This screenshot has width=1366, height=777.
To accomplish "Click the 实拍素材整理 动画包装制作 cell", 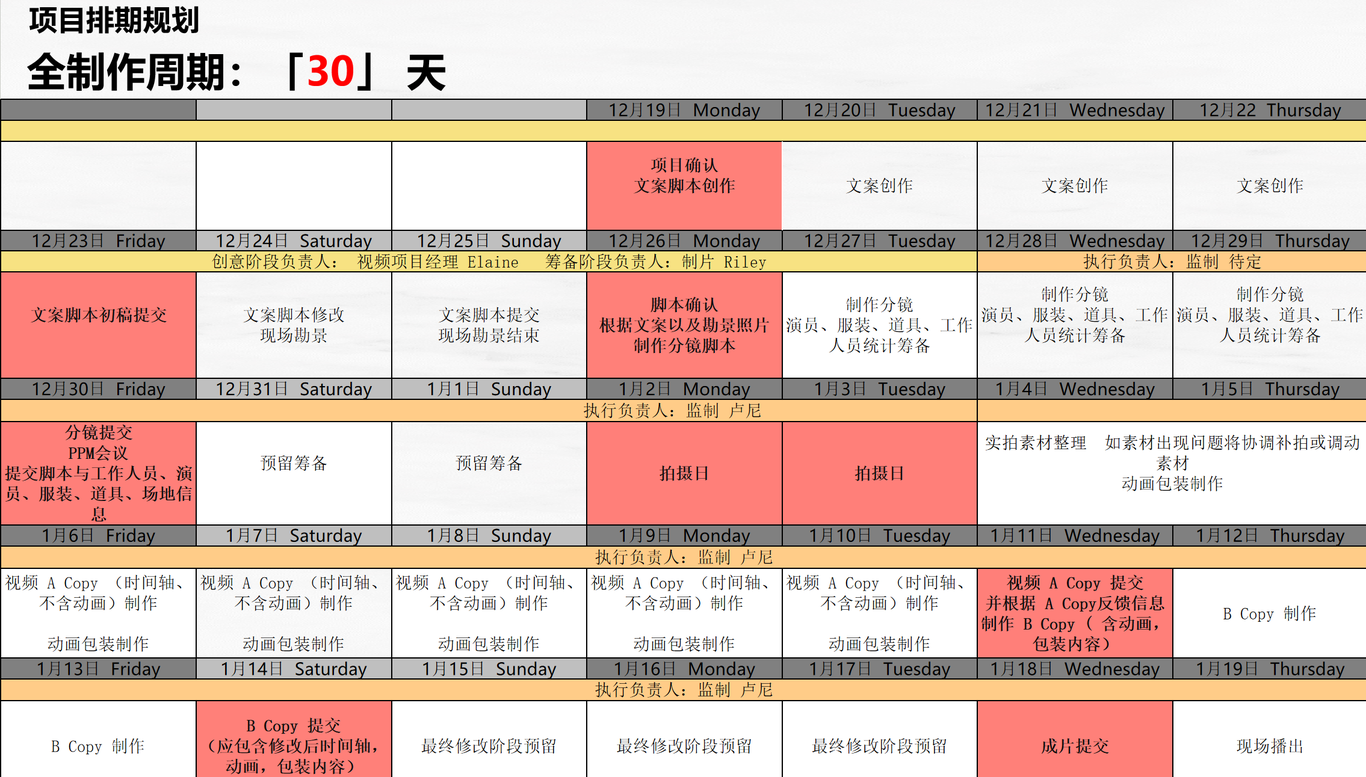I will (x=1172, y=473).
